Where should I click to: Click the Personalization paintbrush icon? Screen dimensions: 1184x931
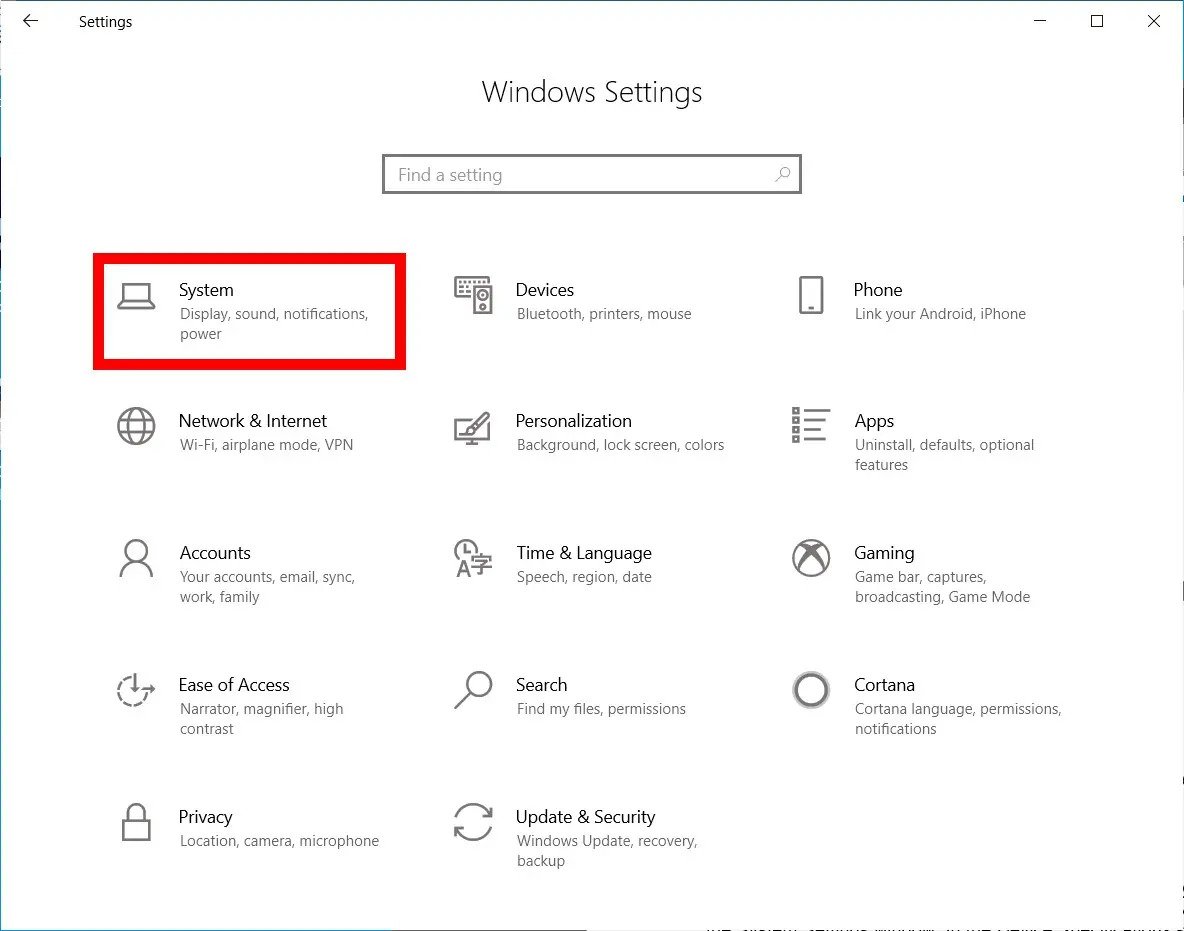[473, 427]
